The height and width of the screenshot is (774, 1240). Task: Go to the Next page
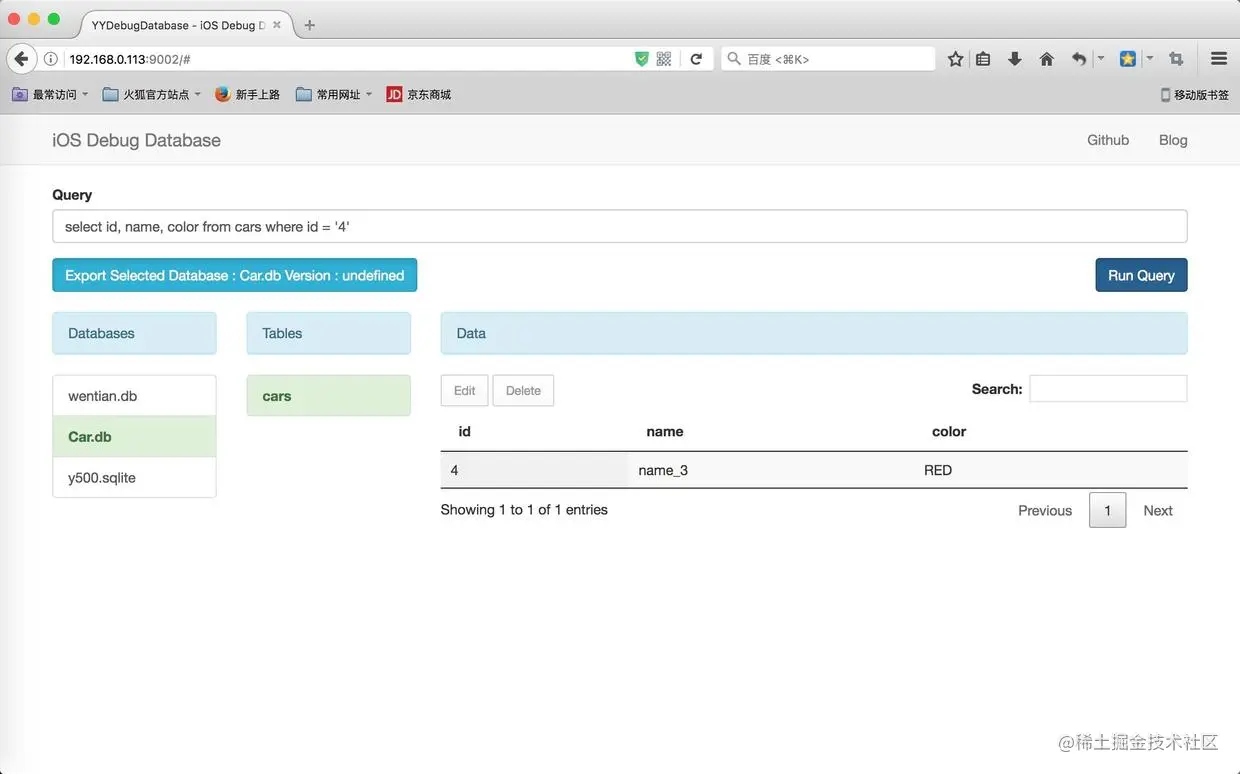coord(1158,510)
